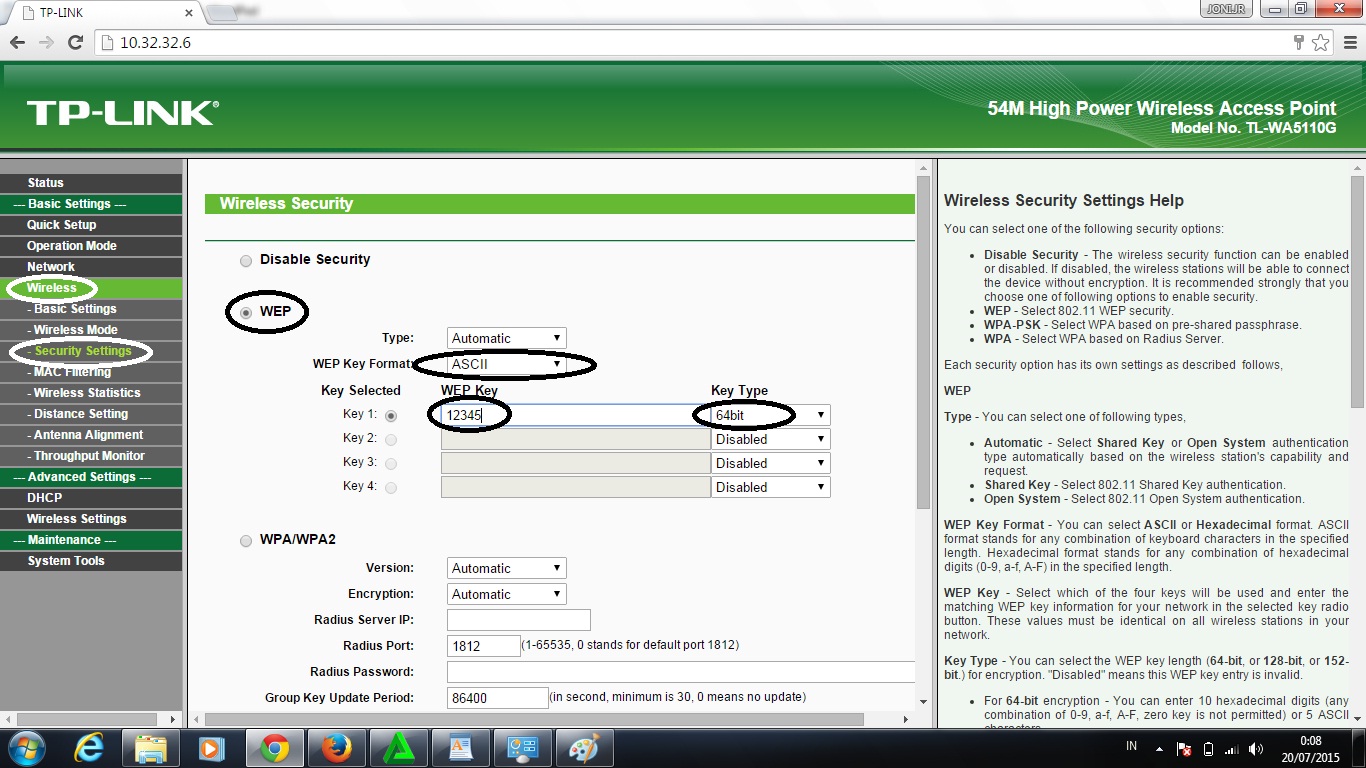The width and height of the screenshot is (1366, 768).
Task: Show hidden system tray icons
Action: pyautogui.click(x=1159, y=748)
